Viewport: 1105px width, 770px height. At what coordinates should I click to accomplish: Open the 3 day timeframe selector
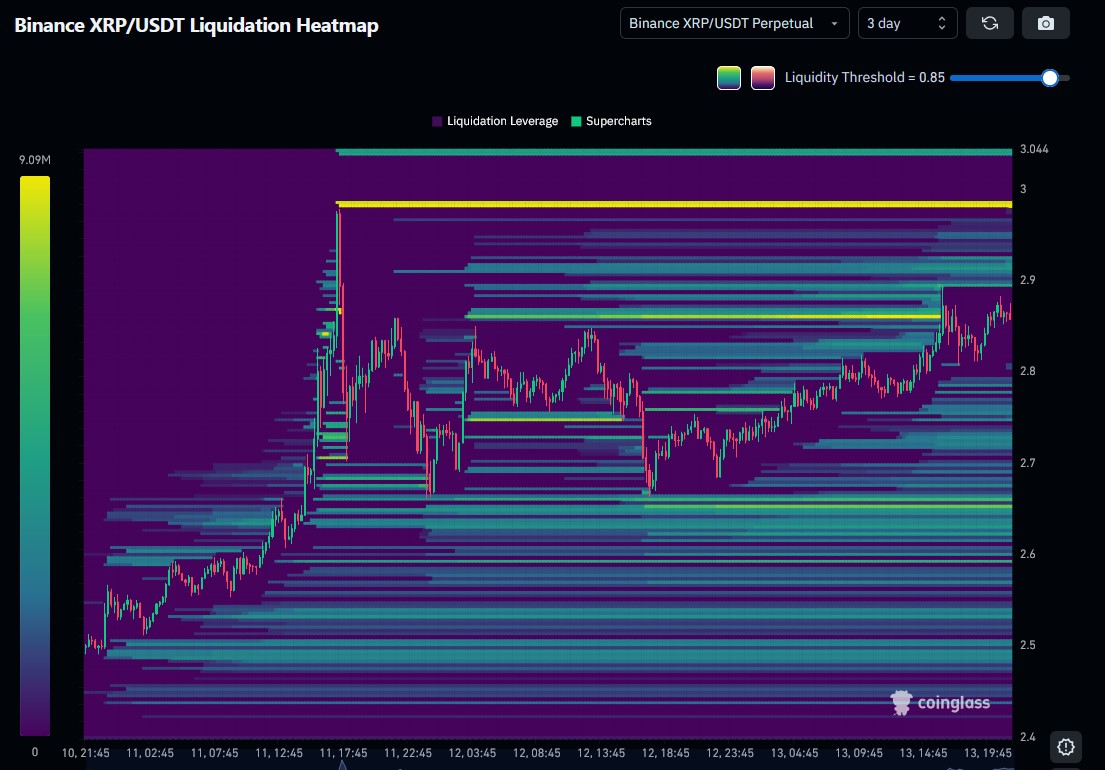907,23
